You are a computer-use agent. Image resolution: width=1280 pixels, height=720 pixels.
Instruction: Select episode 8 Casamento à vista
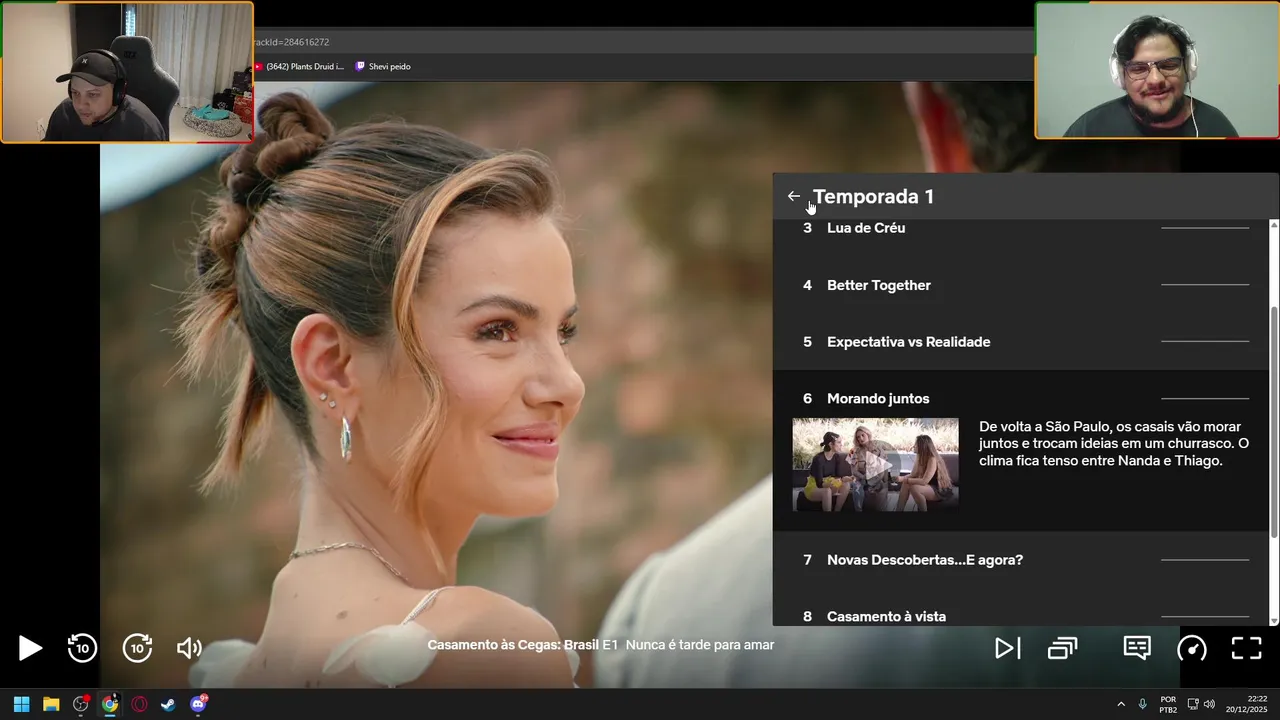click(x=1020, y=612)
